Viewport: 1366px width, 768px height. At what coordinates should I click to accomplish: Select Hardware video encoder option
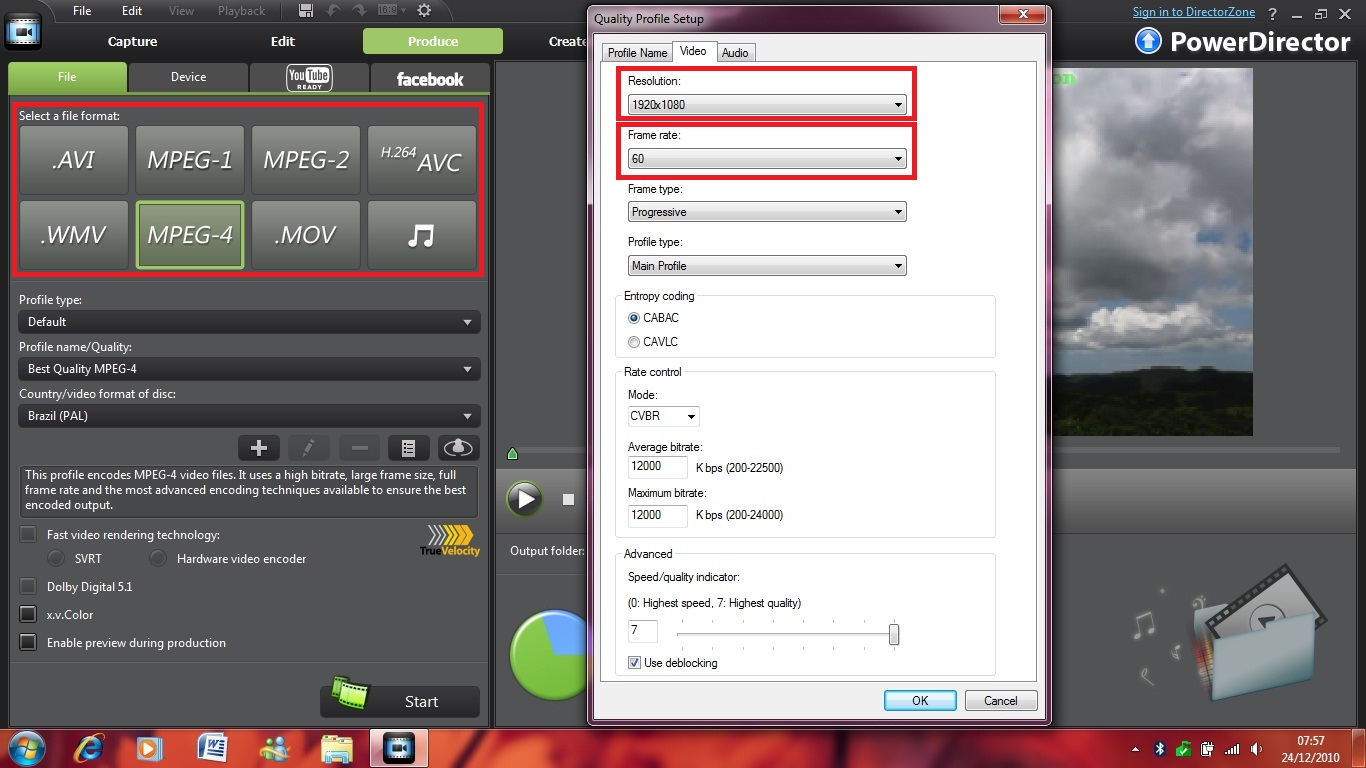pyautogui.click(x=158, y=558)
